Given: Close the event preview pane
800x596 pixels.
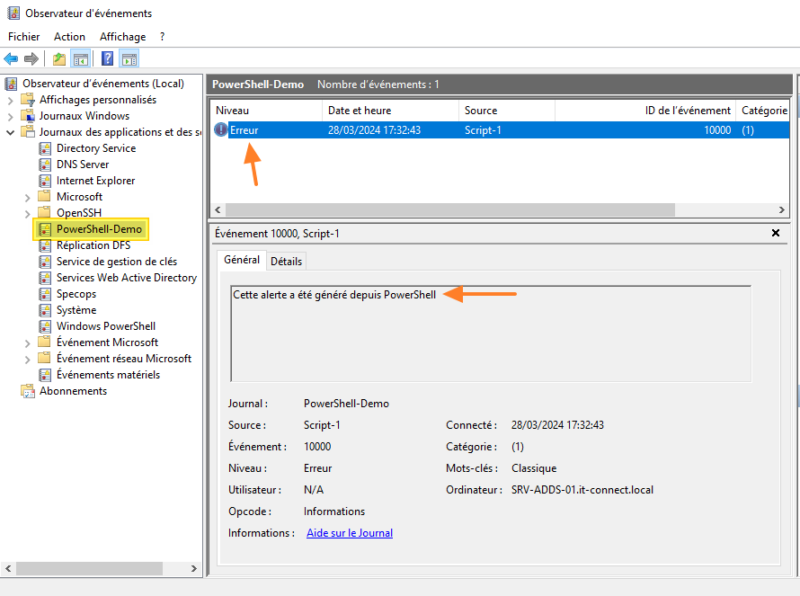Looking at the screenshot, I should click(x=776, y=233).
